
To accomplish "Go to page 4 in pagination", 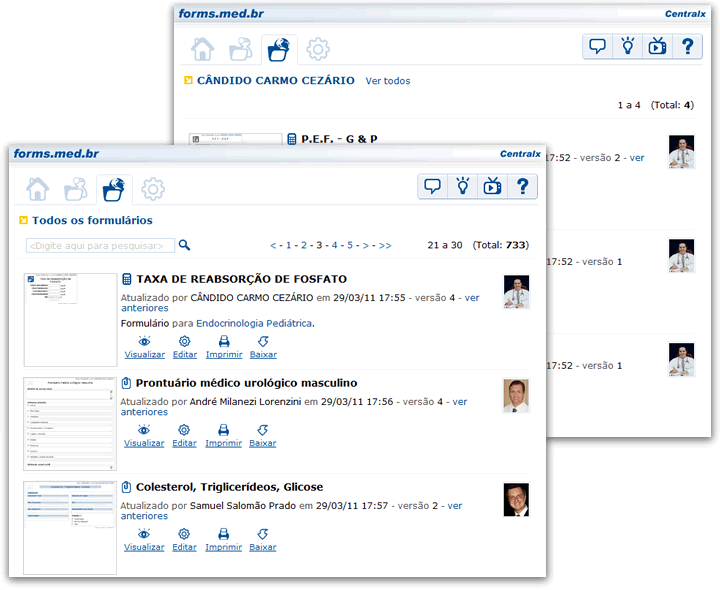I will point(334,245).
